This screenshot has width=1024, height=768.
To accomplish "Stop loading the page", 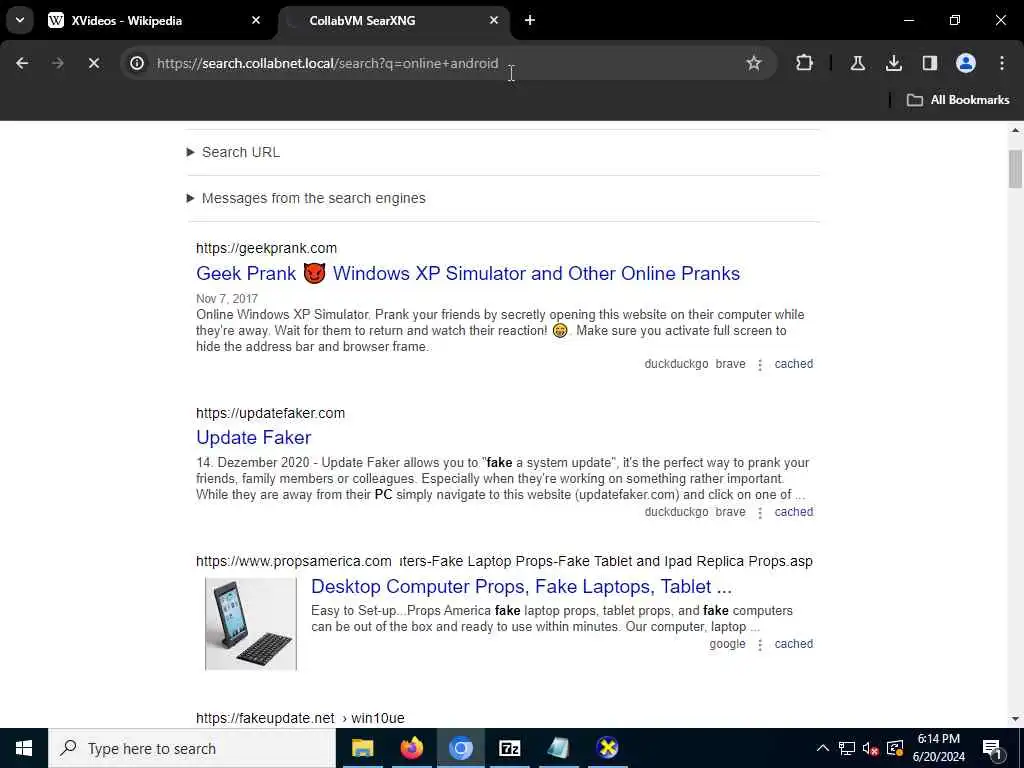I will (x=93, y=63).
